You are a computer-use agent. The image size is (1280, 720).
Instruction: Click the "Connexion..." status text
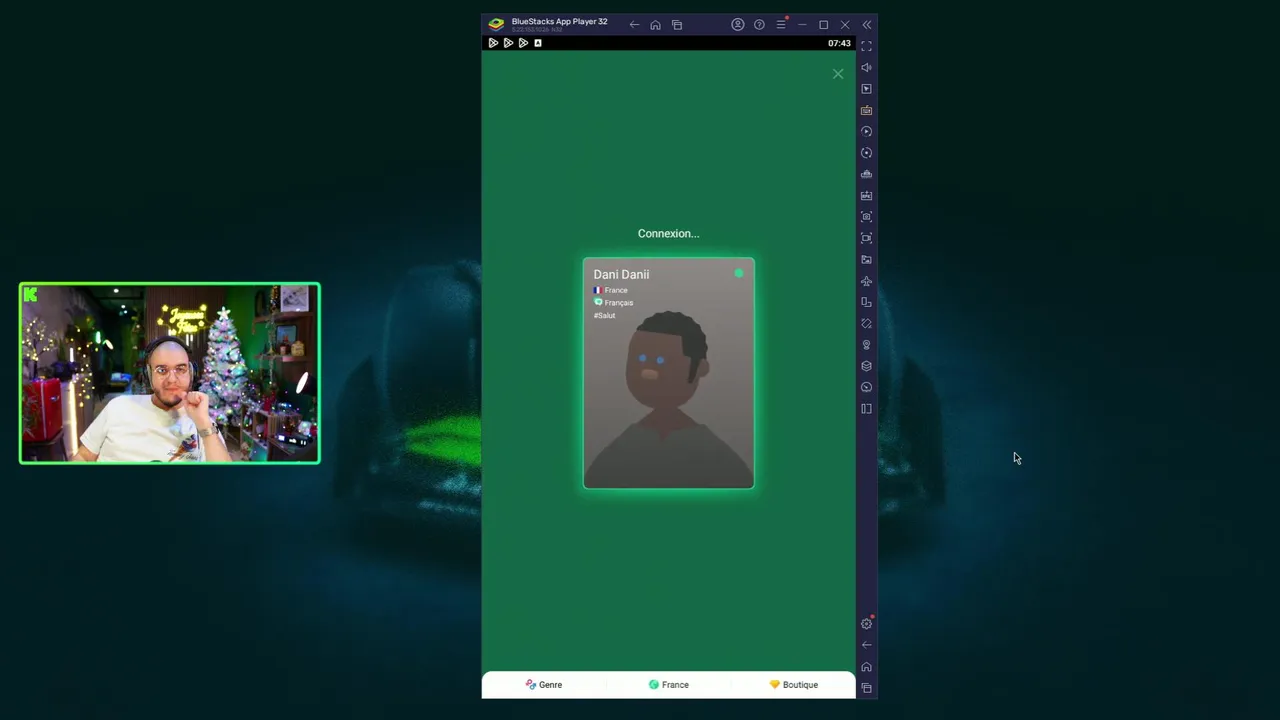[669, 234]
